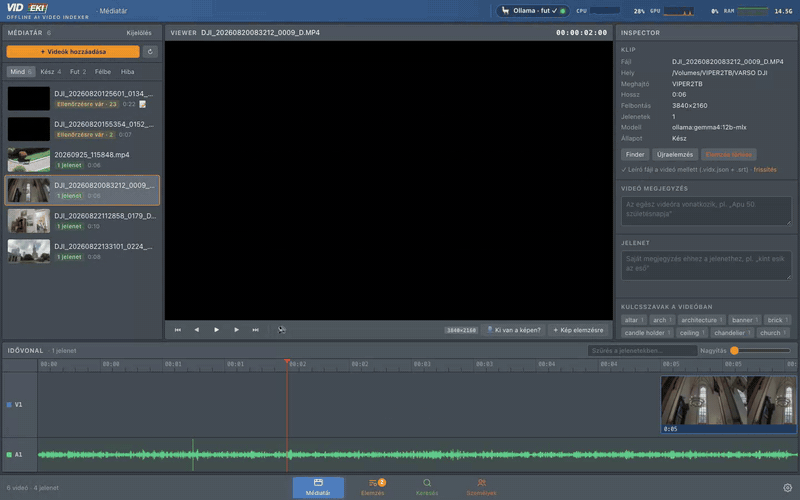This screenshot has height=500, width=800.
Task: Filter media list by Kész
Action: [x=51, y=72]
